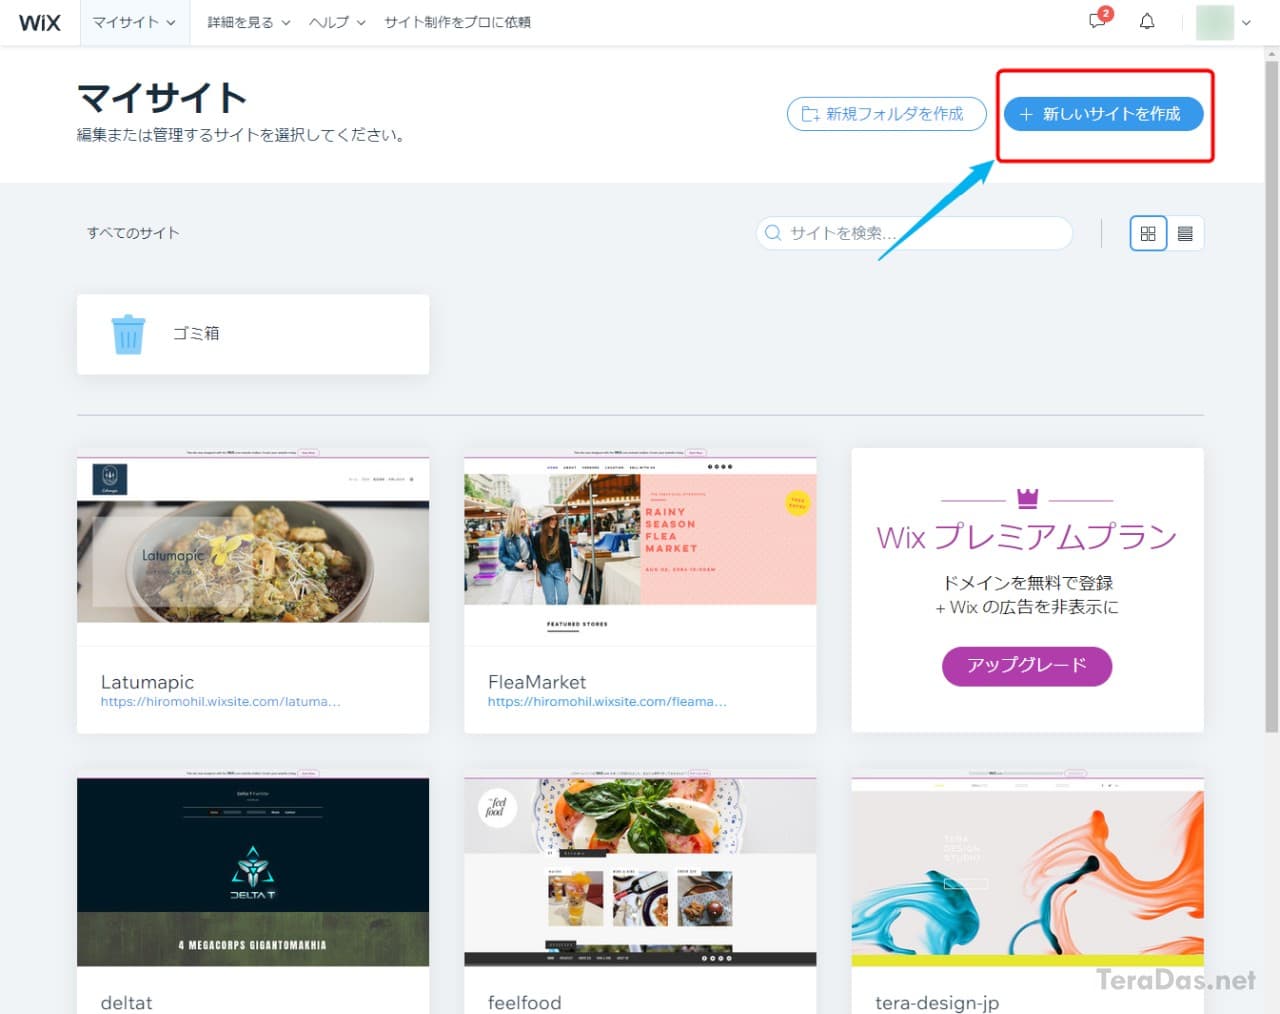The width and height of the screenshot is (1280, 1014).
Task: Click the feelfood site name
Action: (524, 1002)
